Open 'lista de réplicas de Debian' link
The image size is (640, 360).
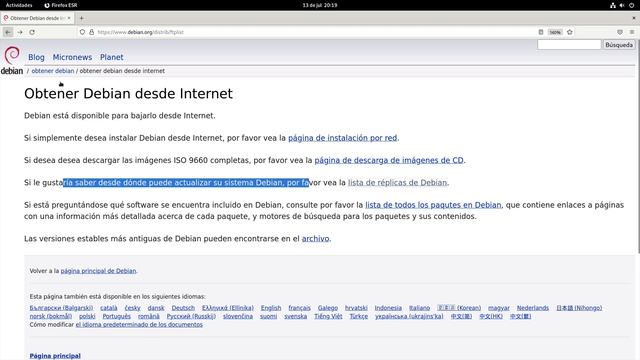tap(398, 182)
